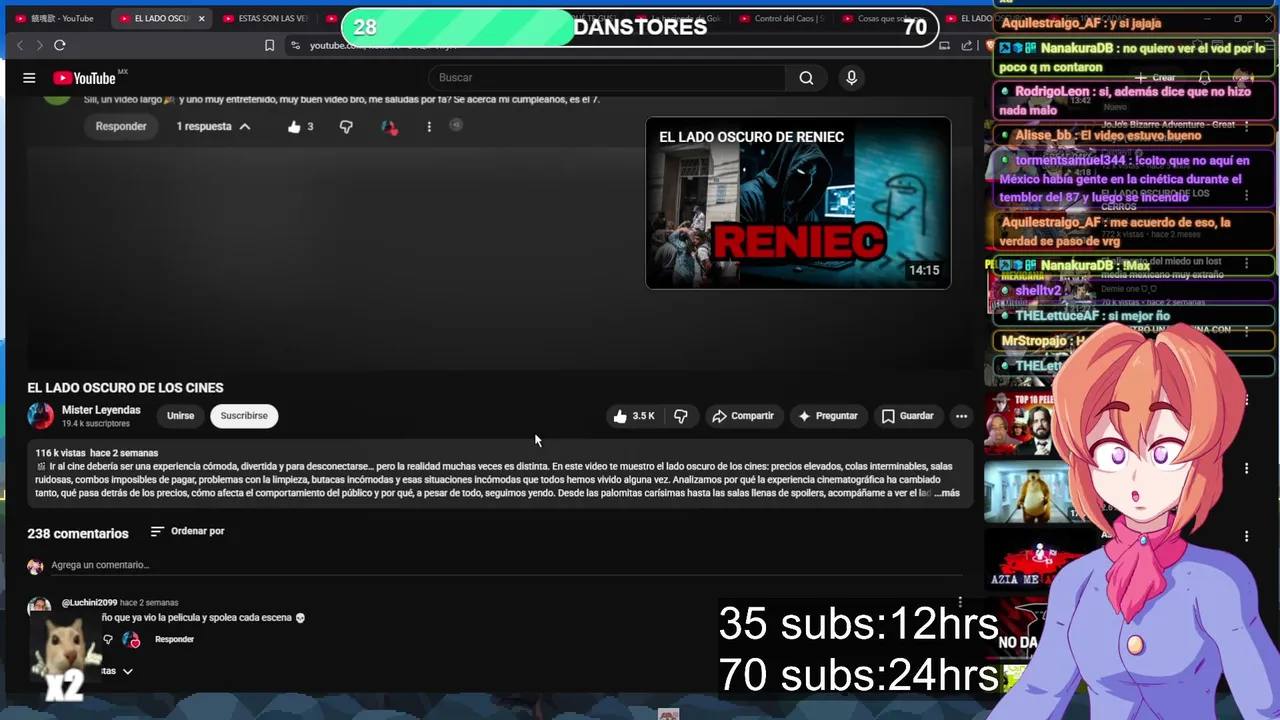The width and height of the screenshot is (1280, 720).
Task: Switch to Control del Caos tab
Action: coord(781,18)
